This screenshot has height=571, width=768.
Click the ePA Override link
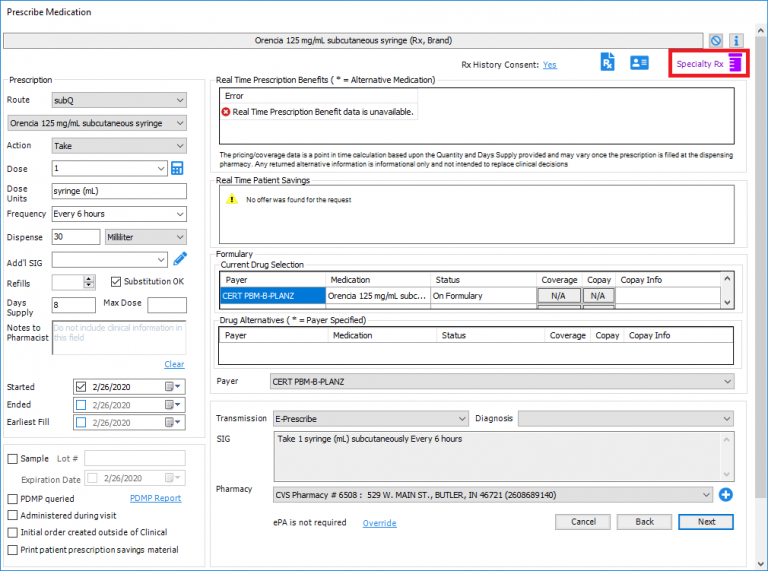click(x=379, y=523)
